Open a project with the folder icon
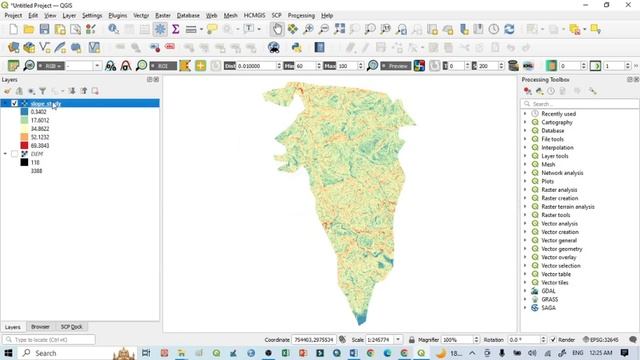This screenshot has width=640, height=360. point(29,29)
